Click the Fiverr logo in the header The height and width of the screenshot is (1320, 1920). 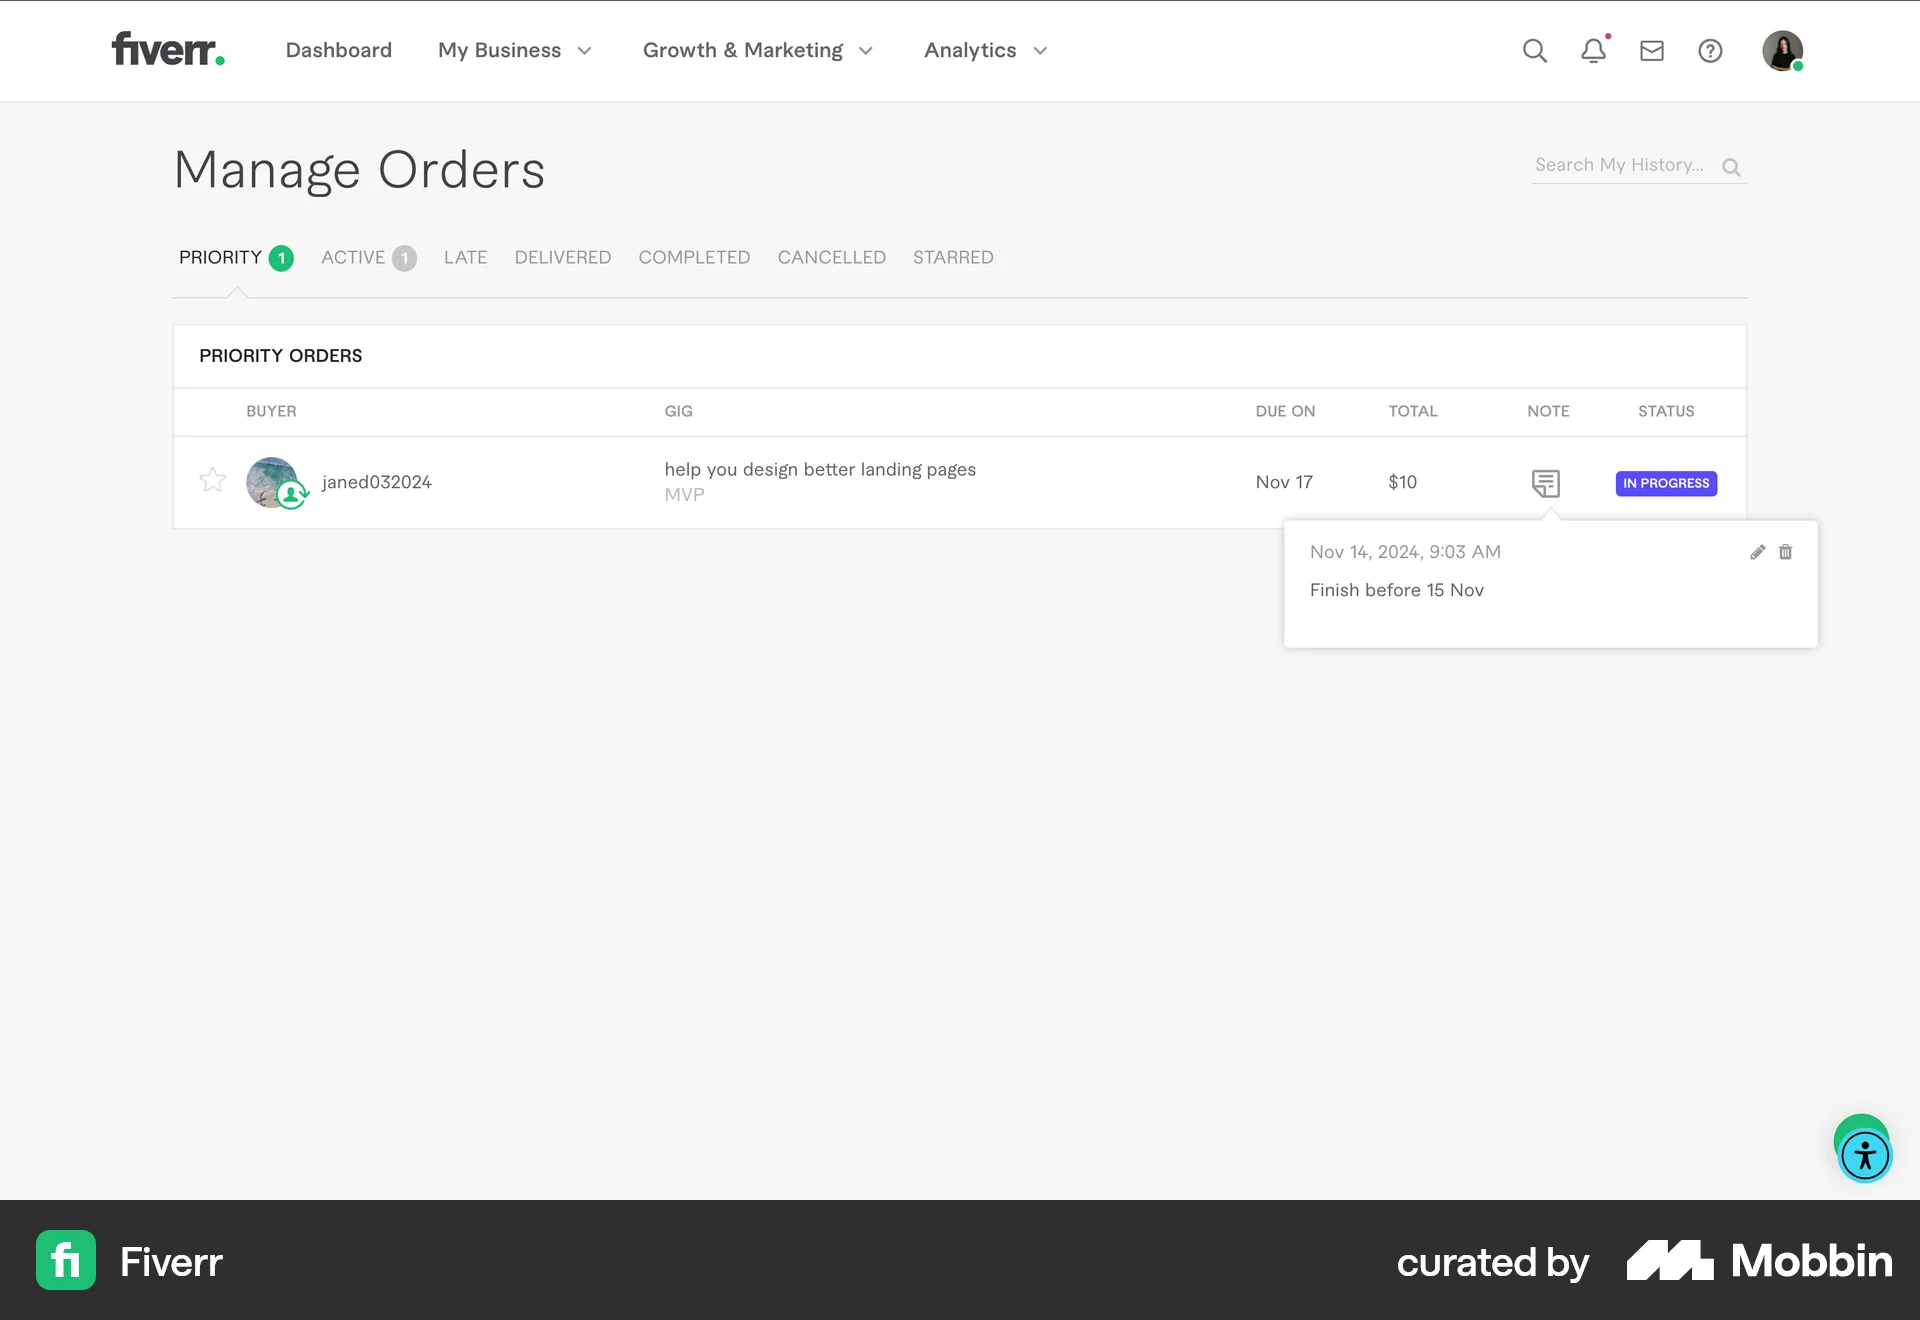167,50
